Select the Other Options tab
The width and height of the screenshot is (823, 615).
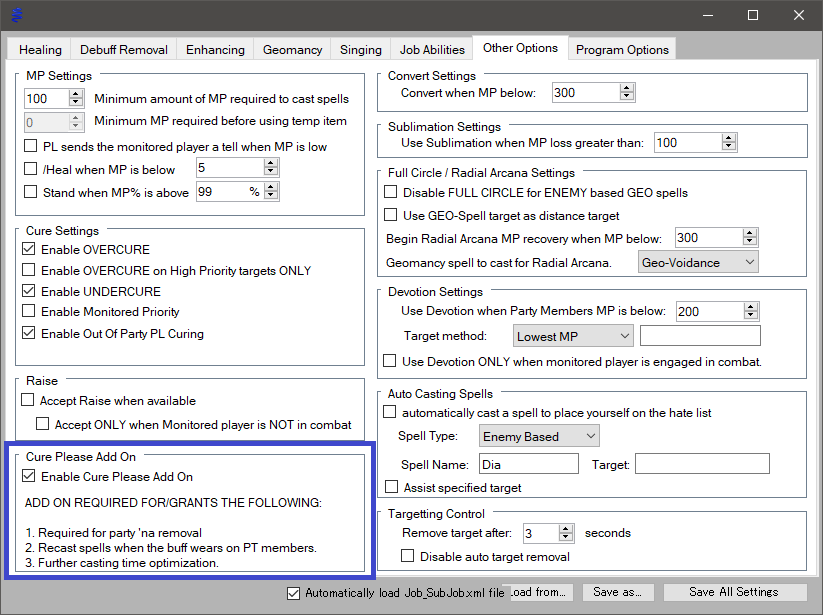520,48
